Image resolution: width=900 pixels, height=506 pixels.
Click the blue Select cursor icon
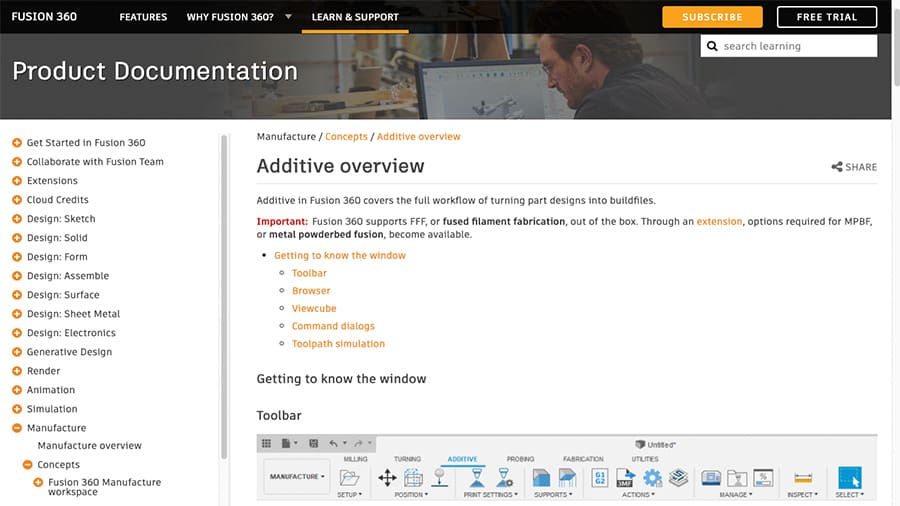[x=849, y=477]
